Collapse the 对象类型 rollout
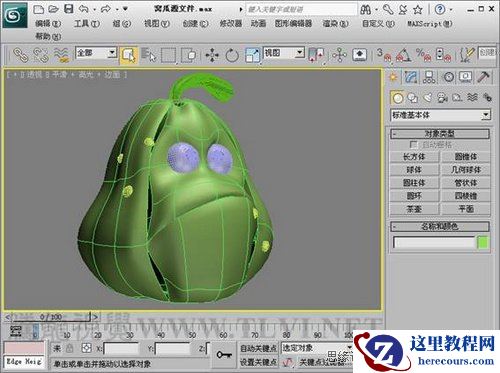 440,134
